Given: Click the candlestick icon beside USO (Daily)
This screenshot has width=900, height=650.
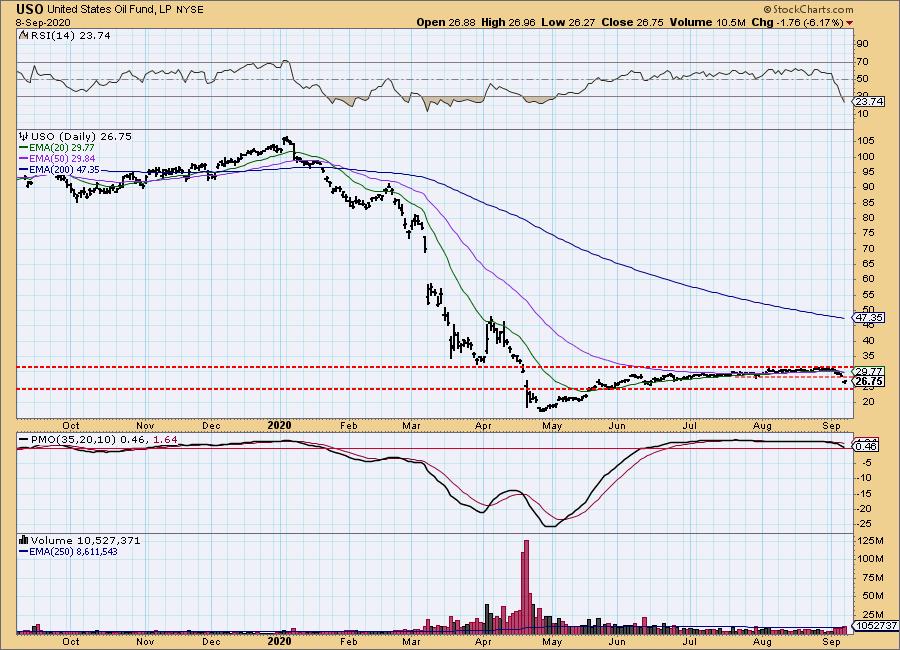Looking at the screenshot, I should pyautogui.click(x=24, y=137).
